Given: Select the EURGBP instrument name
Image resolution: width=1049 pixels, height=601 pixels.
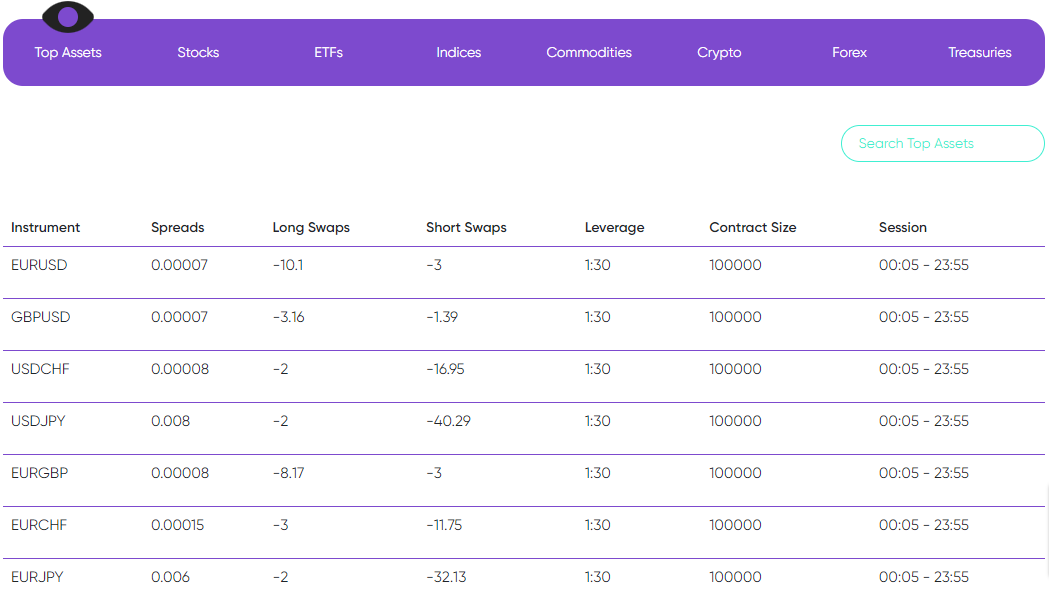Looking at the screenshot, I should 39,473.
